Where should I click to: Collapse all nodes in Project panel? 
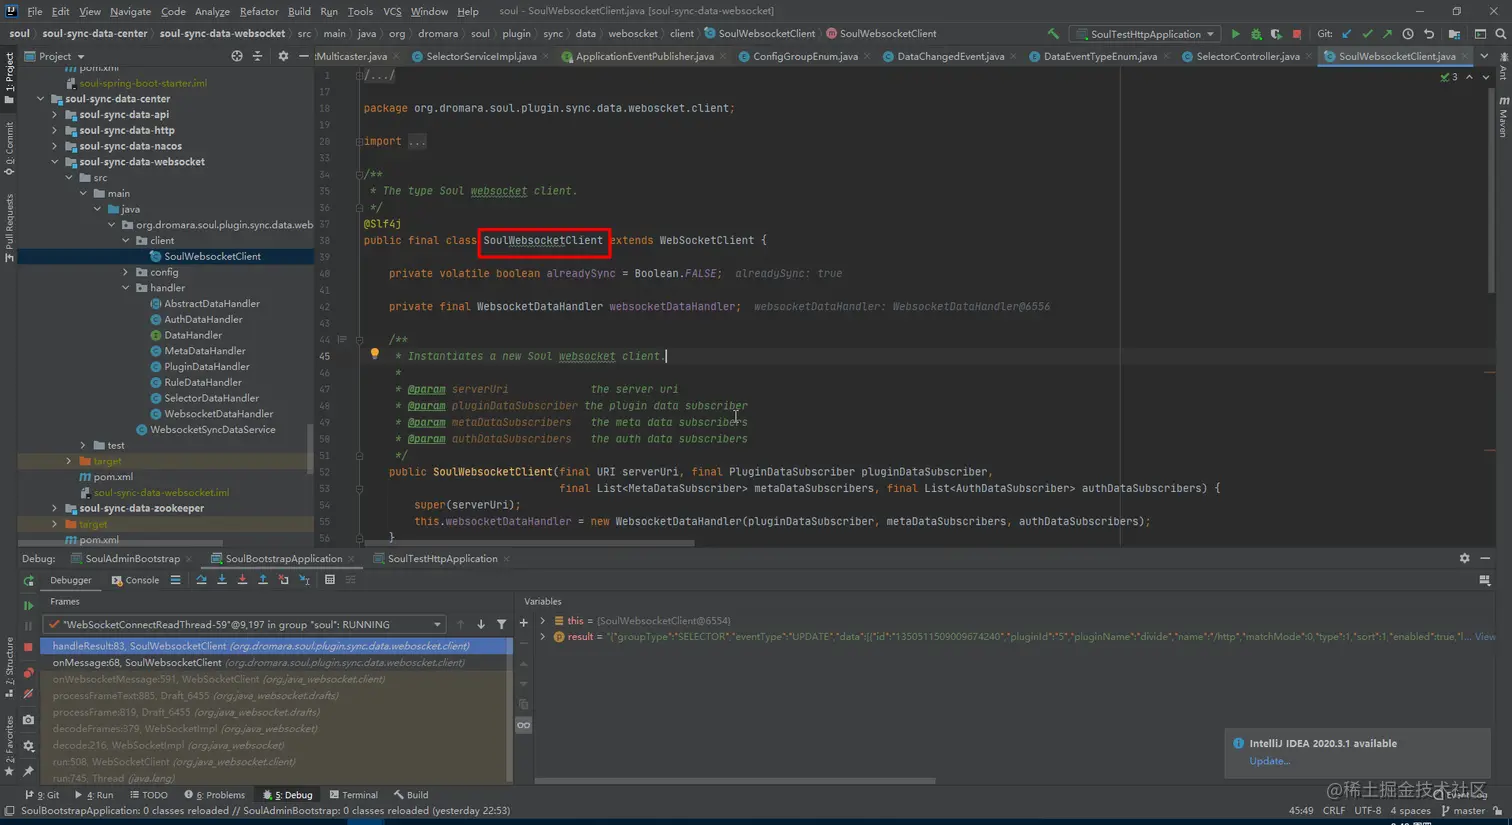(x=257, y=56)
